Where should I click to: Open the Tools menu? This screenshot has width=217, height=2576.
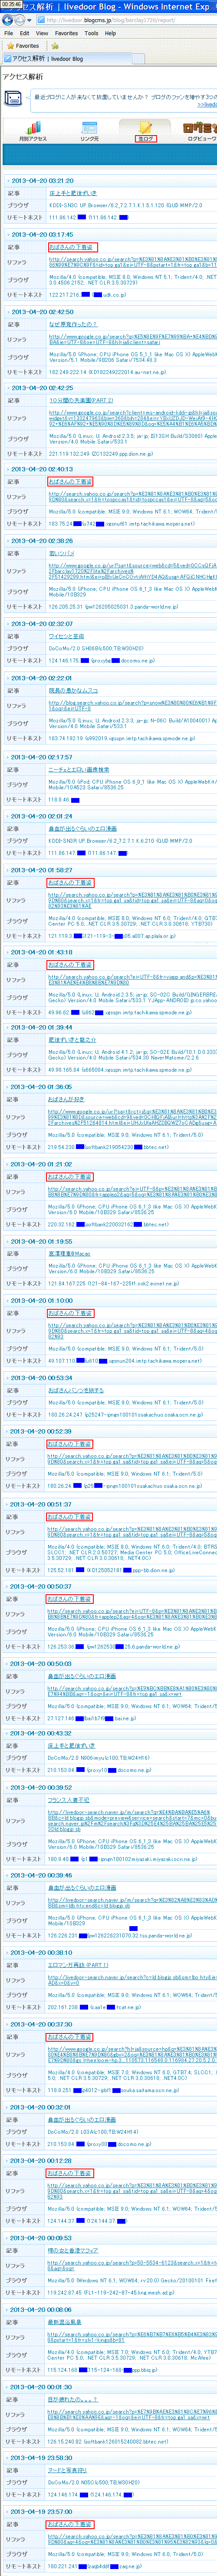(x=91, y=33)
